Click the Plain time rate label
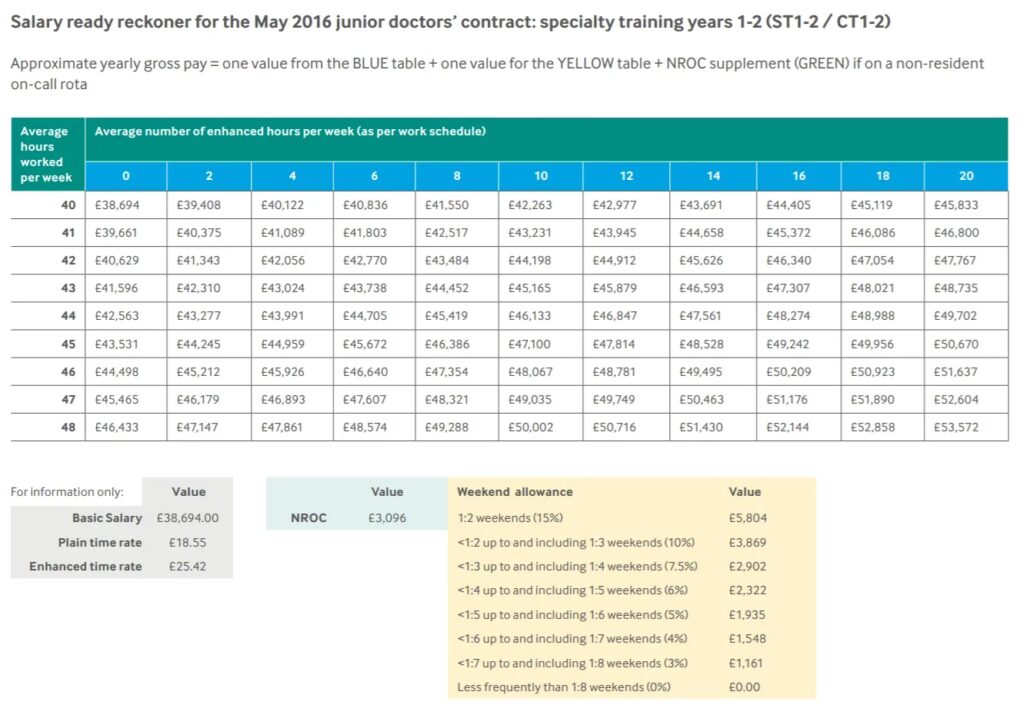Screen dimensions: 1024x715 (97, 542)
